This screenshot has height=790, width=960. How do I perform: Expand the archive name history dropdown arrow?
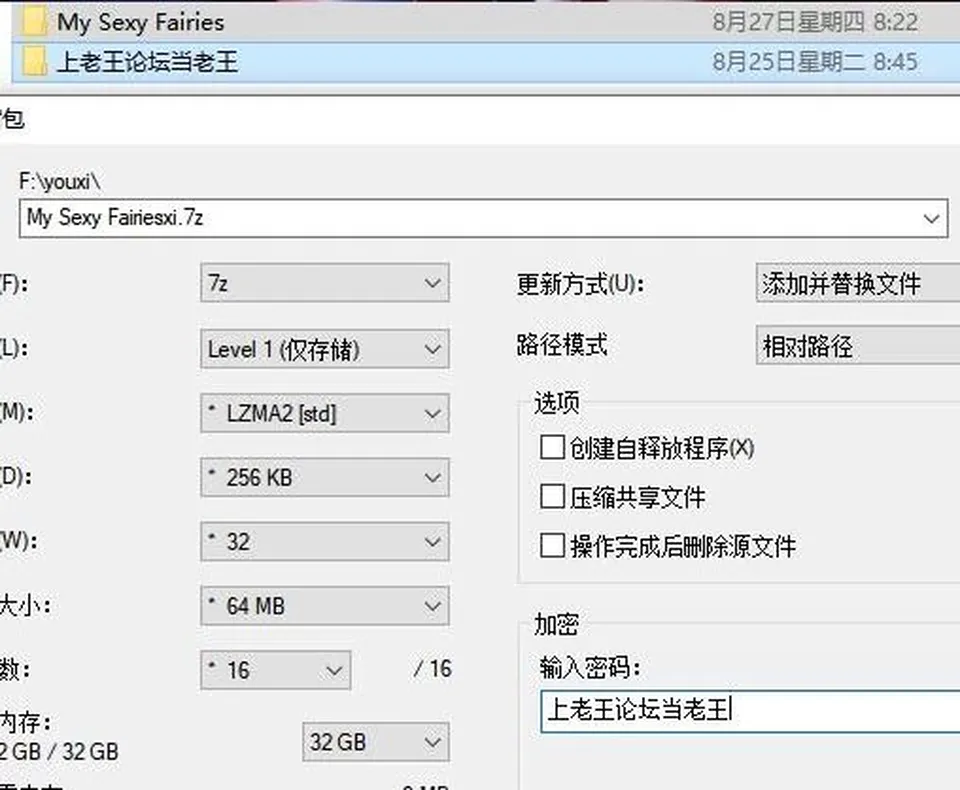pos(931,219)
